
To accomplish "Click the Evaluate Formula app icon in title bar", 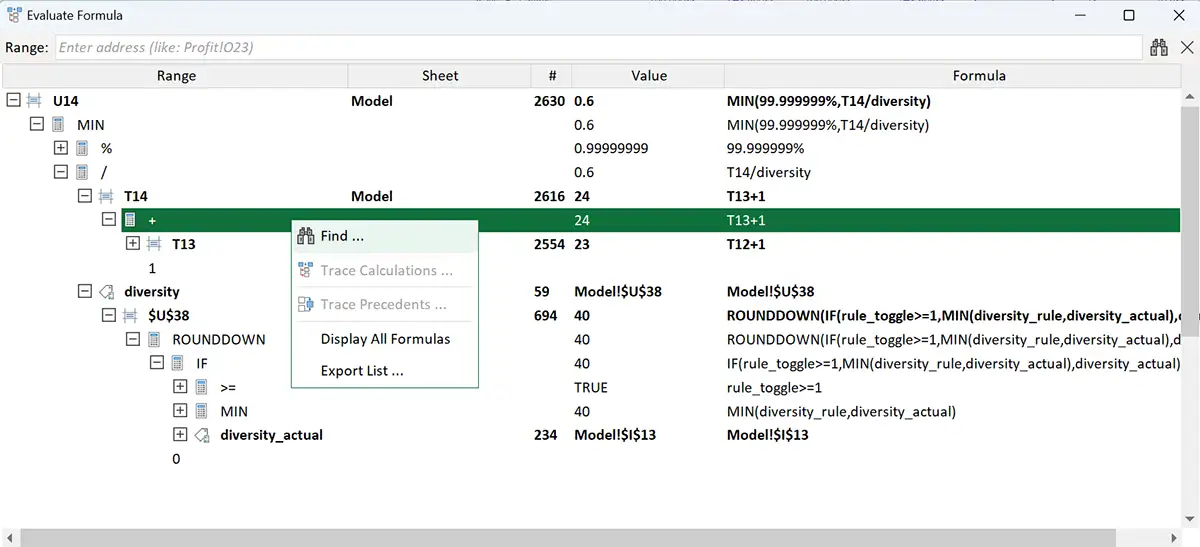I will click(x=14, y=15).
